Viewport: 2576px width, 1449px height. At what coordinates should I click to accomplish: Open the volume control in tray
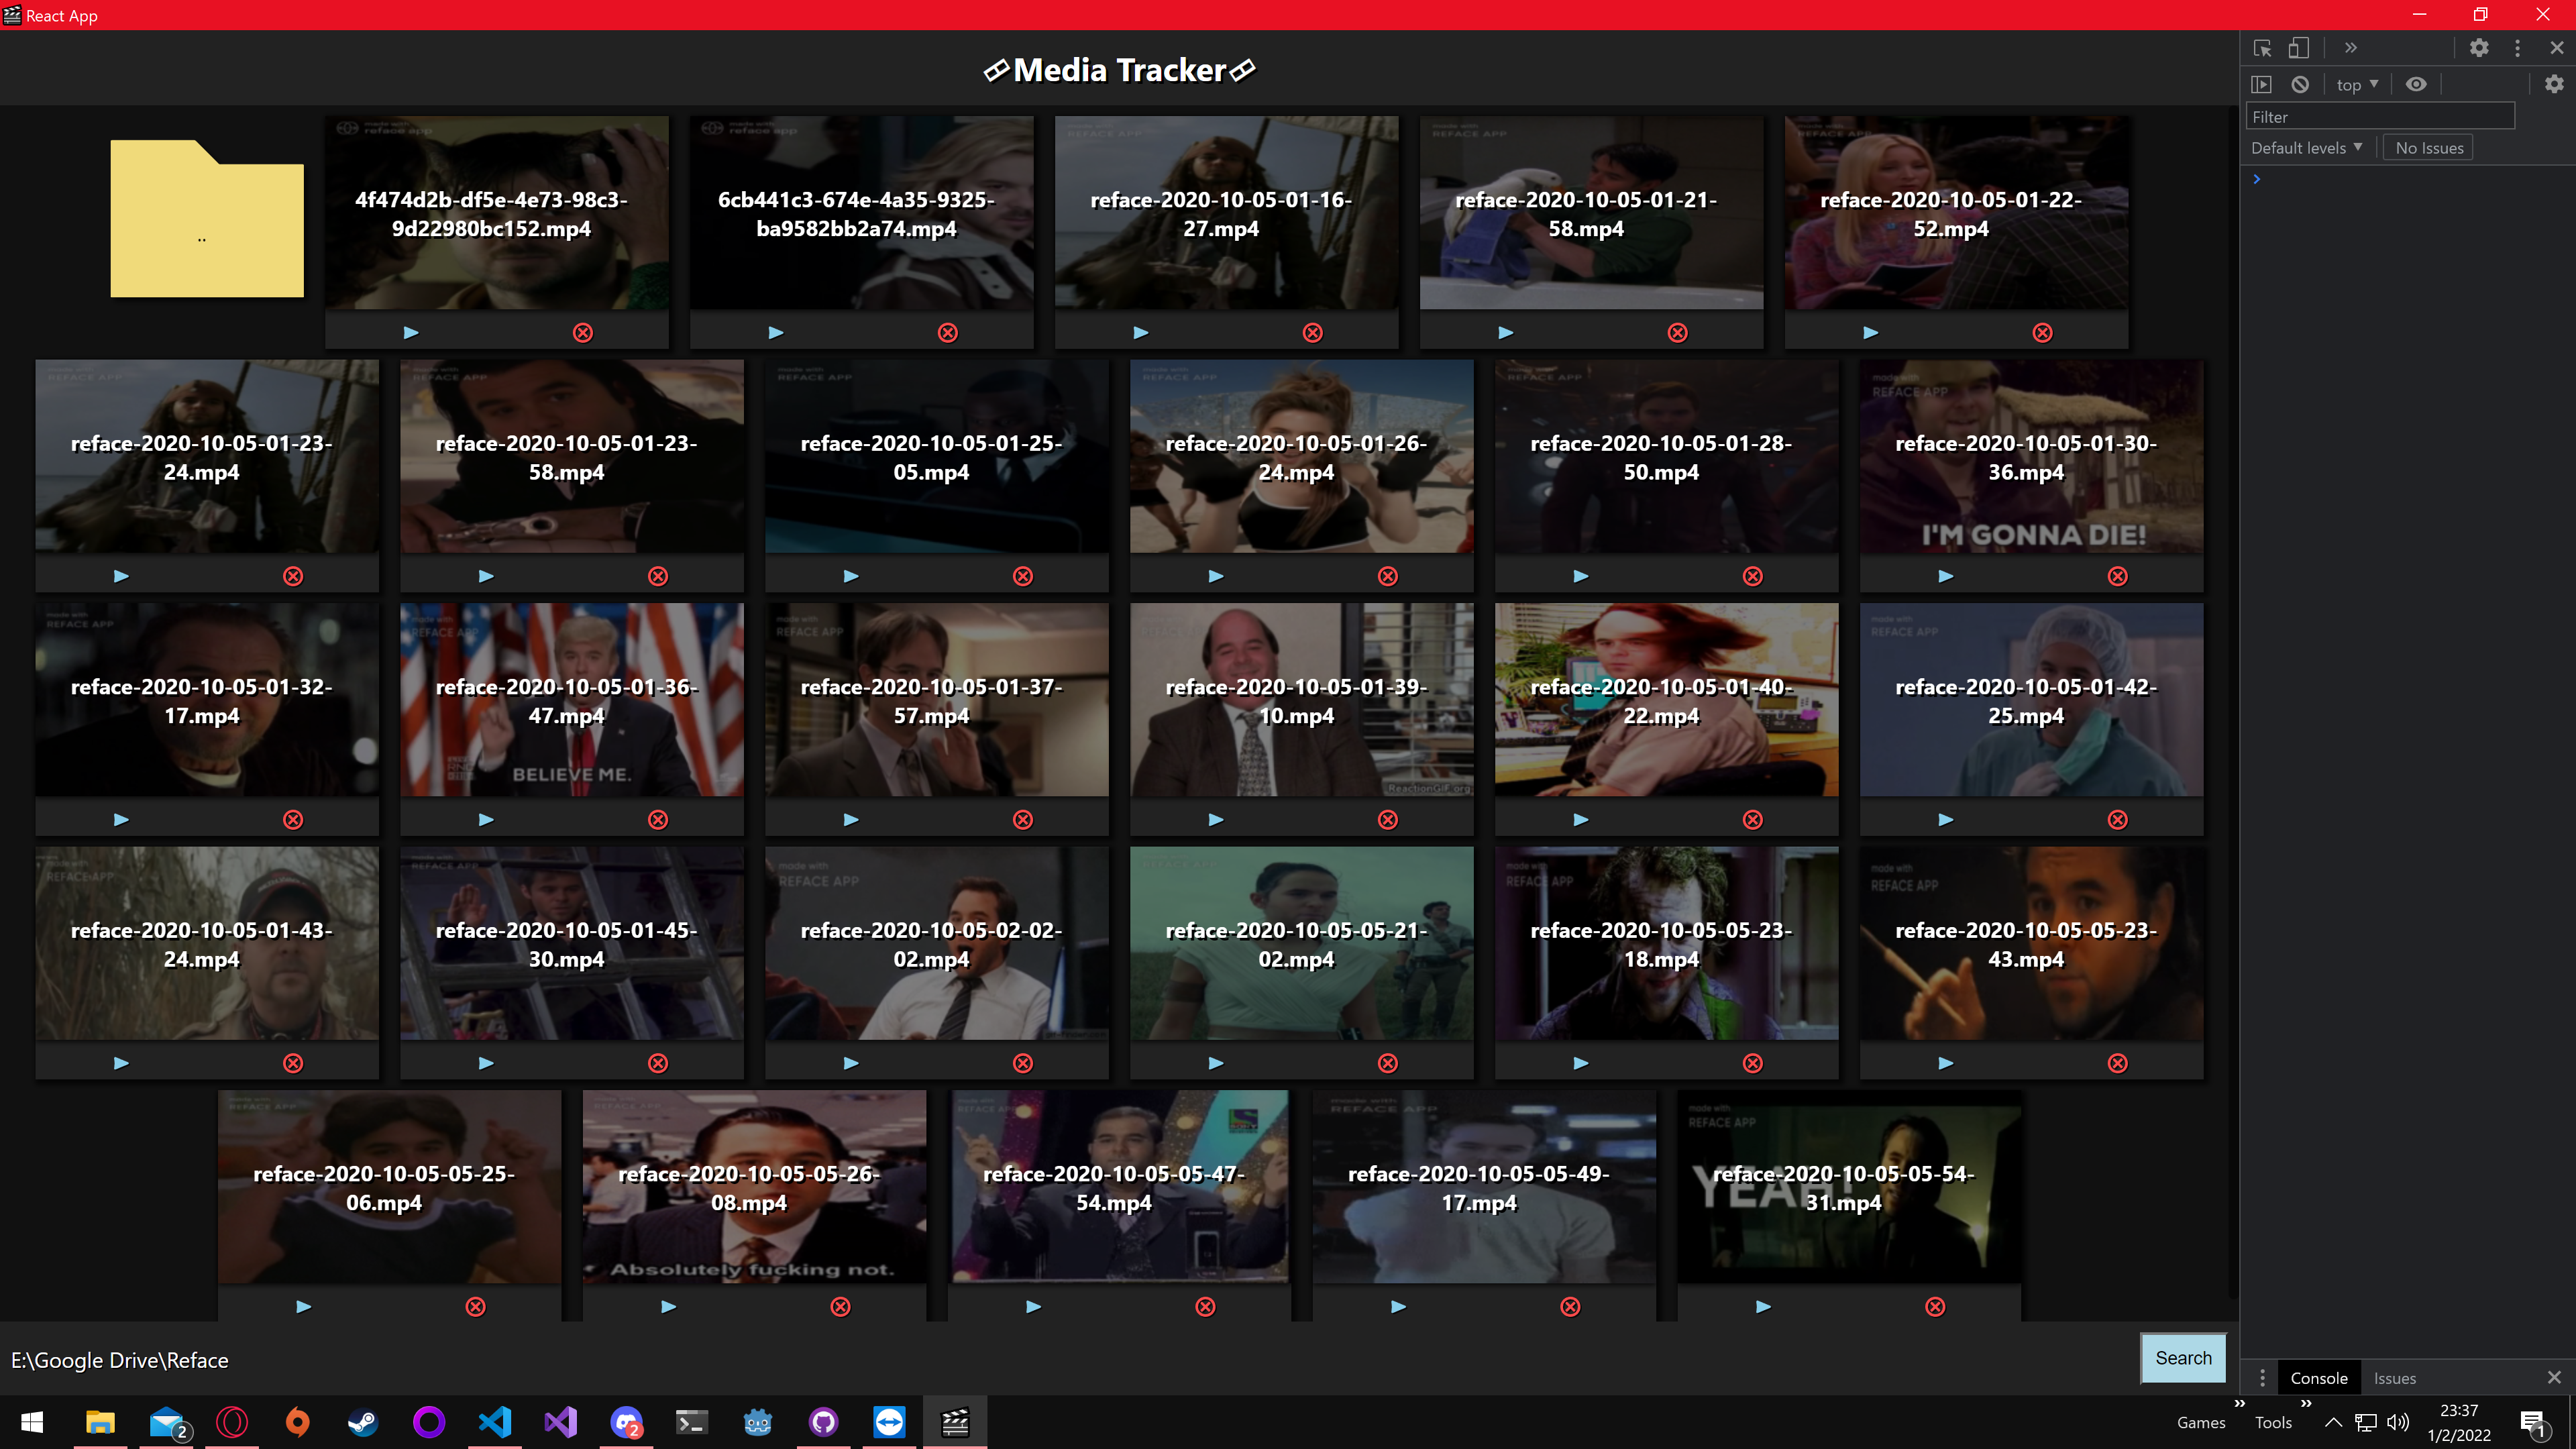2398,1422
